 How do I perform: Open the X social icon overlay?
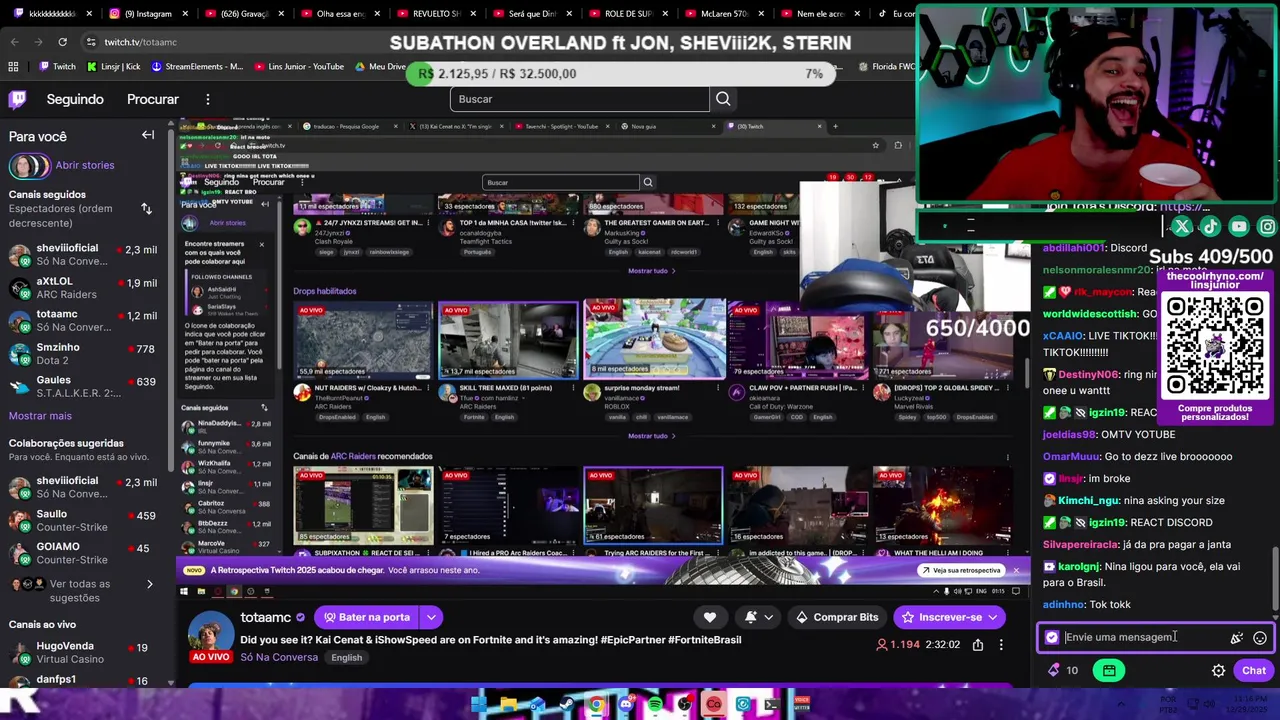(1182, 227)
